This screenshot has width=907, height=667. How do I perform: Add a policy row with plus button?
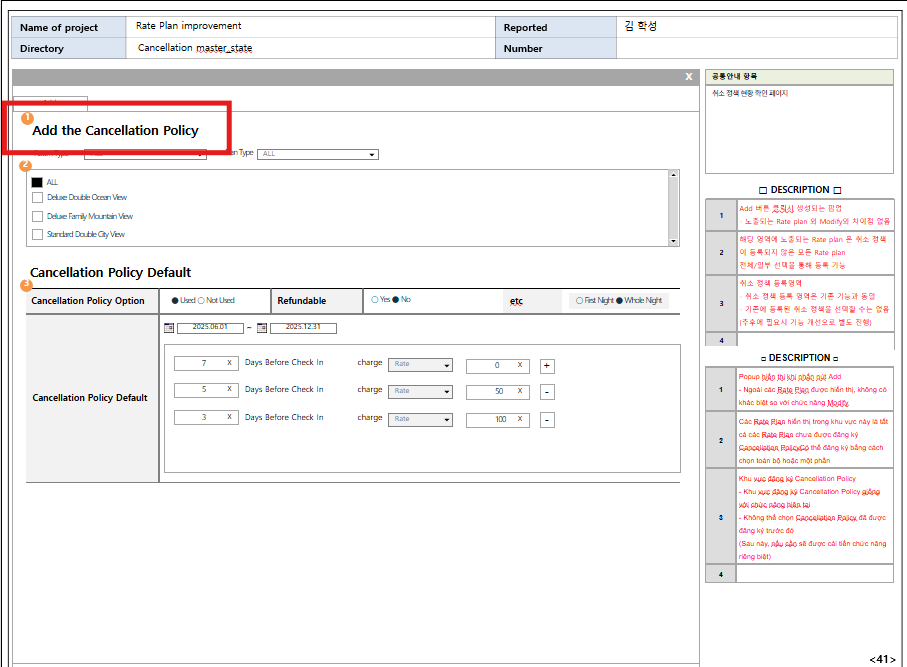tap(547, 366)
